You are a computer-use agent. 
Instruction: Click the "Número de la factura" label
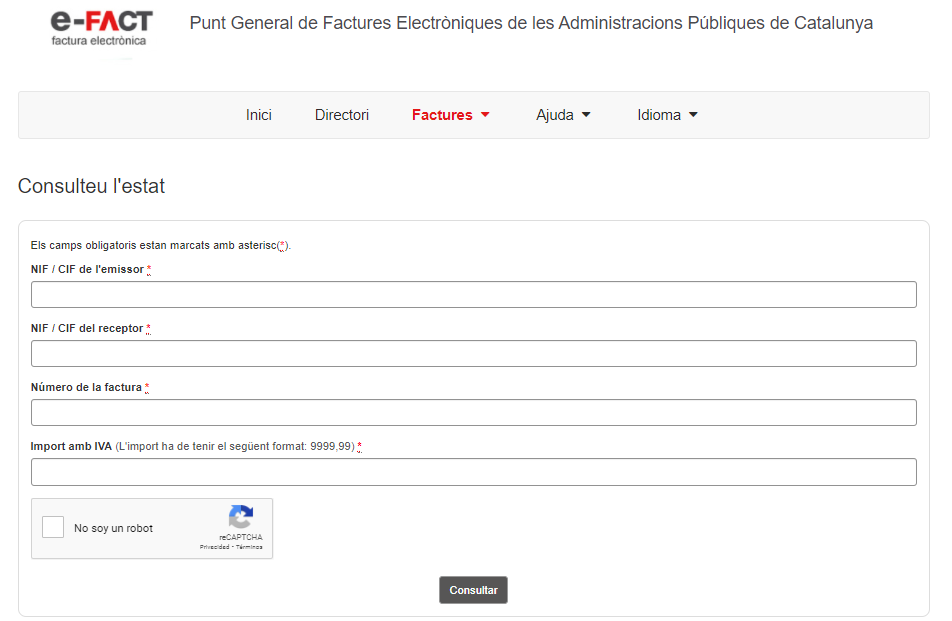point(86,388)
